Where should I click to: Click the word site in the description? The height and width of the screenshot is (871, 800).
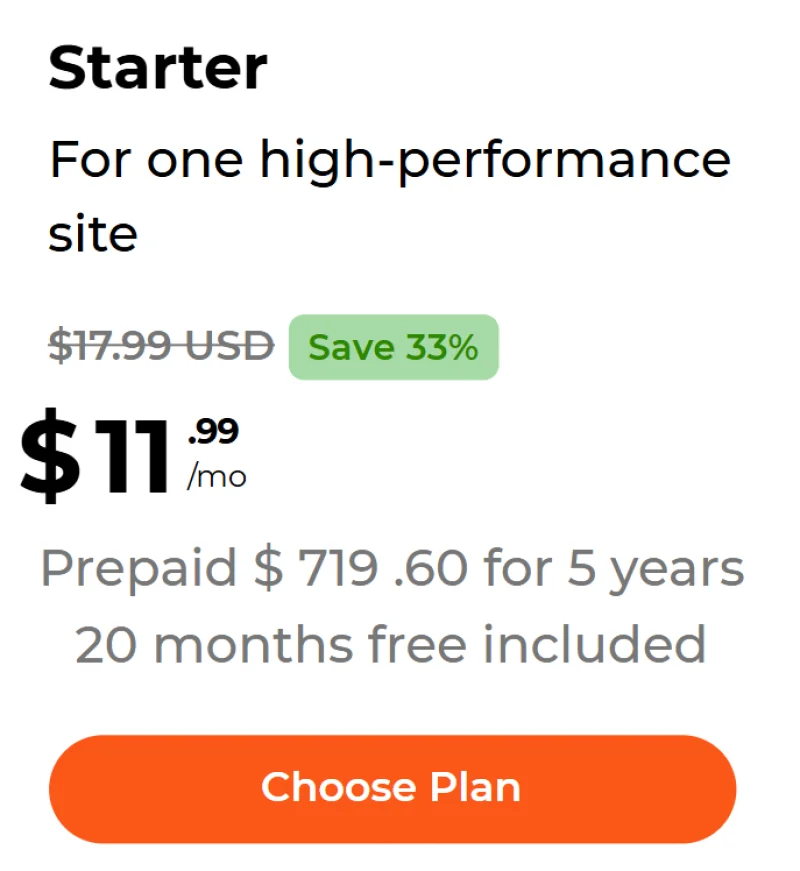(93, 235)
